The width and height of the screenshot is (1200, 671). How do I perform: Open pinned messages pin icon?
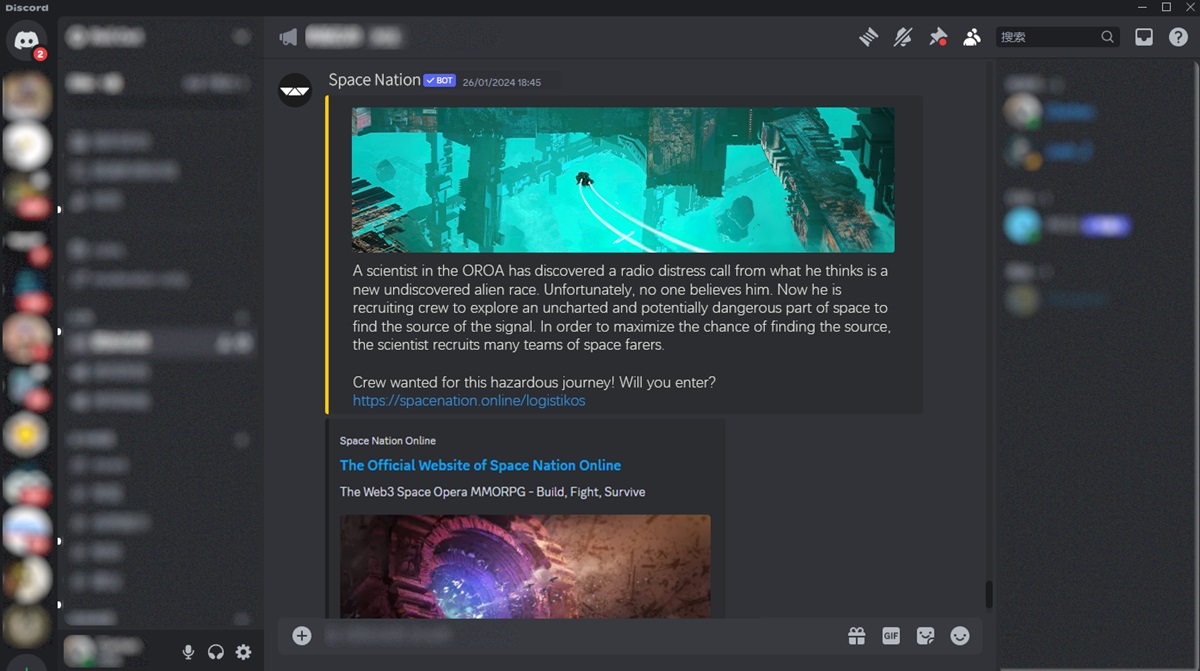[937, 37]
